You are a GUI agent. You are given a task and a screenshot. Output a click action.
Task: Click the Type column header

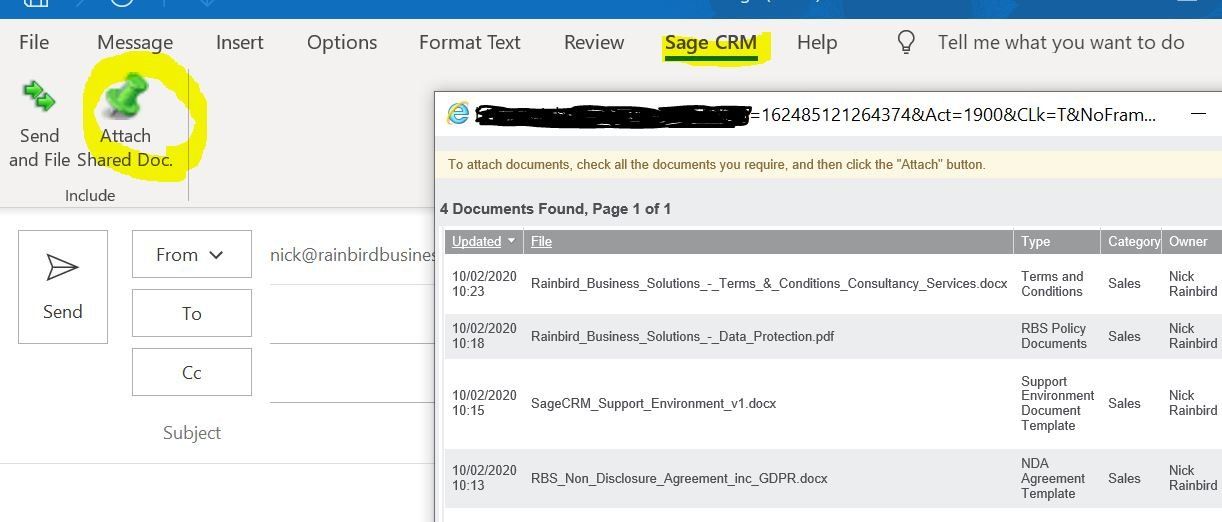[x=1035, y=241]
